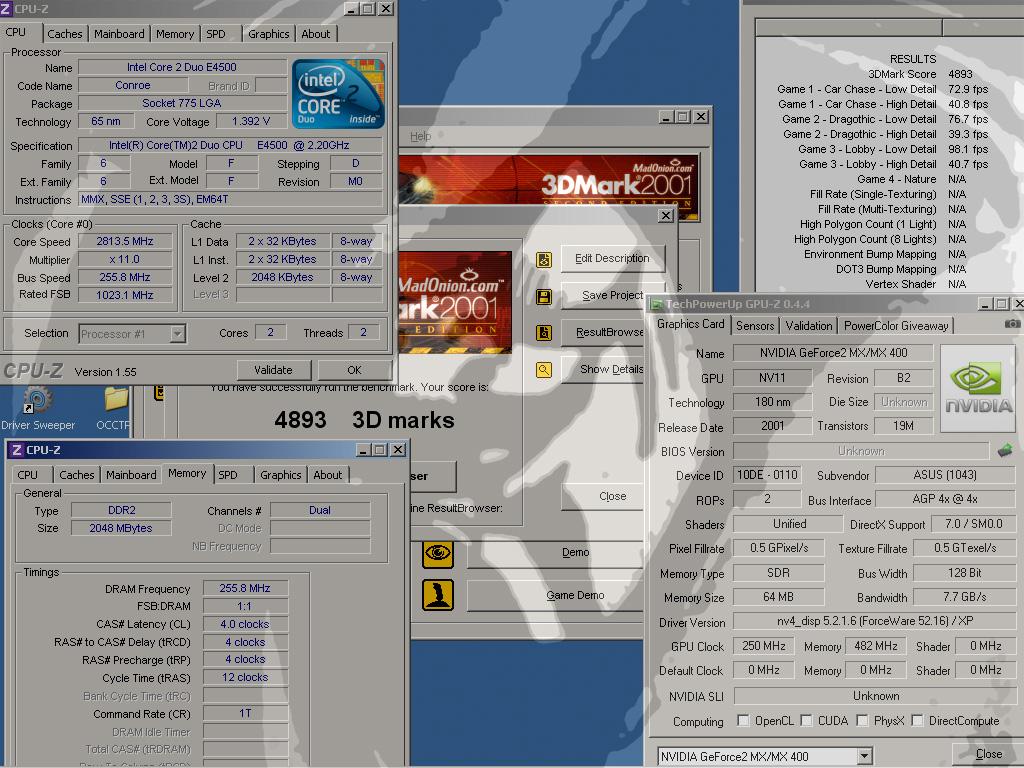
Task: Click the Driver Version field in GPU-Z
Action: tap(874, 621)
